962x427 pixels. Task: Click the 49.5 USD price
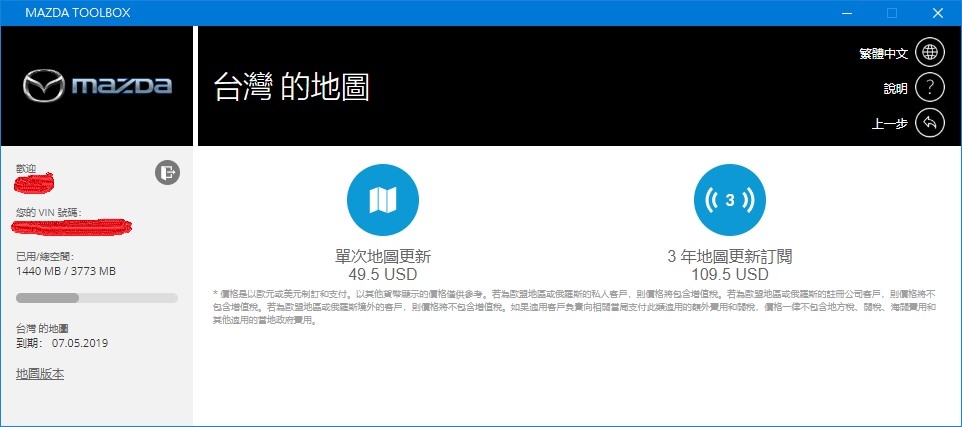383,274
